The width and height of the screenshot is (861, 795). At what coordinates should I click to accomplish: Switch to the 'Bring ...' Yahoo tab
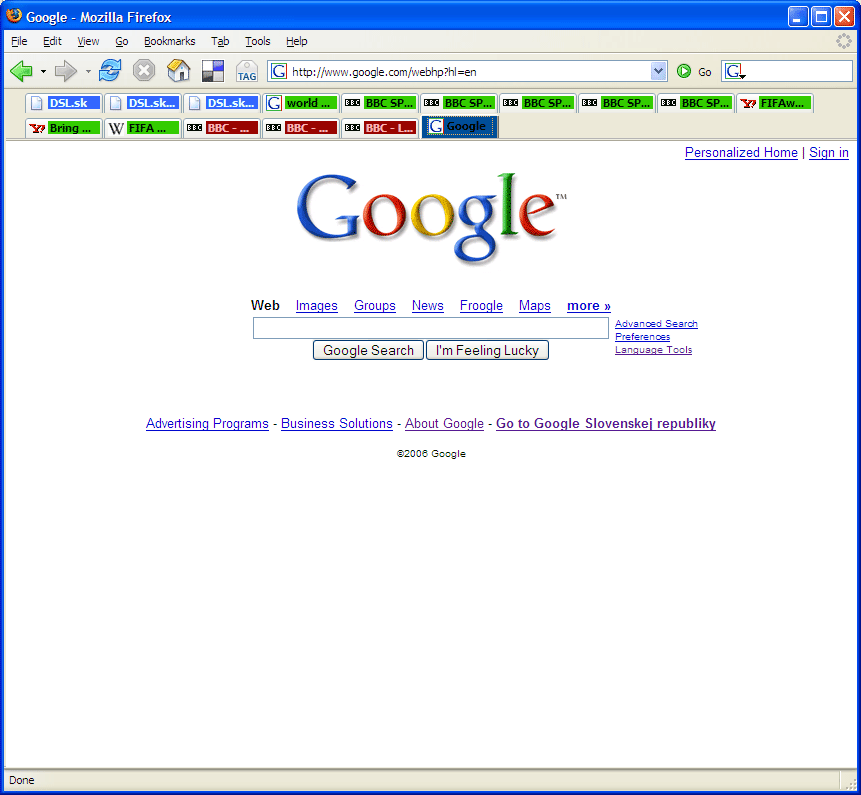click(64, 128)
